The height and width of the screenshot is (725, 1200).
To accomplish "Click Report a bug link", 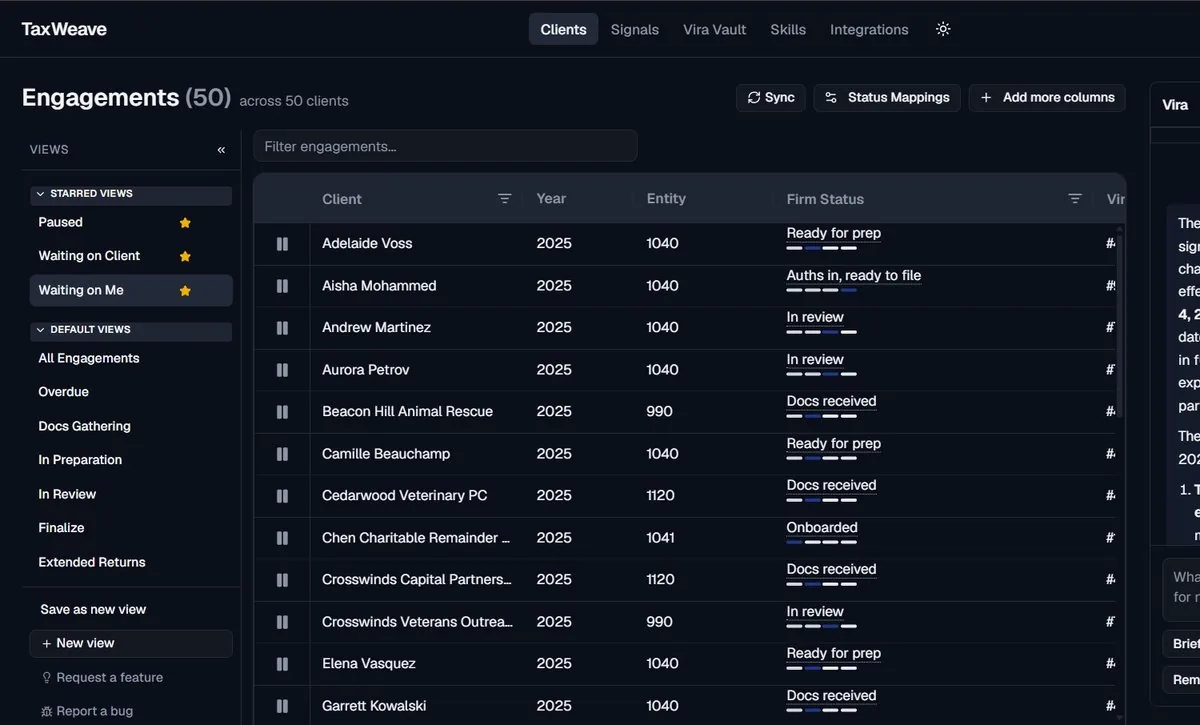I will (x=86, y=712).
